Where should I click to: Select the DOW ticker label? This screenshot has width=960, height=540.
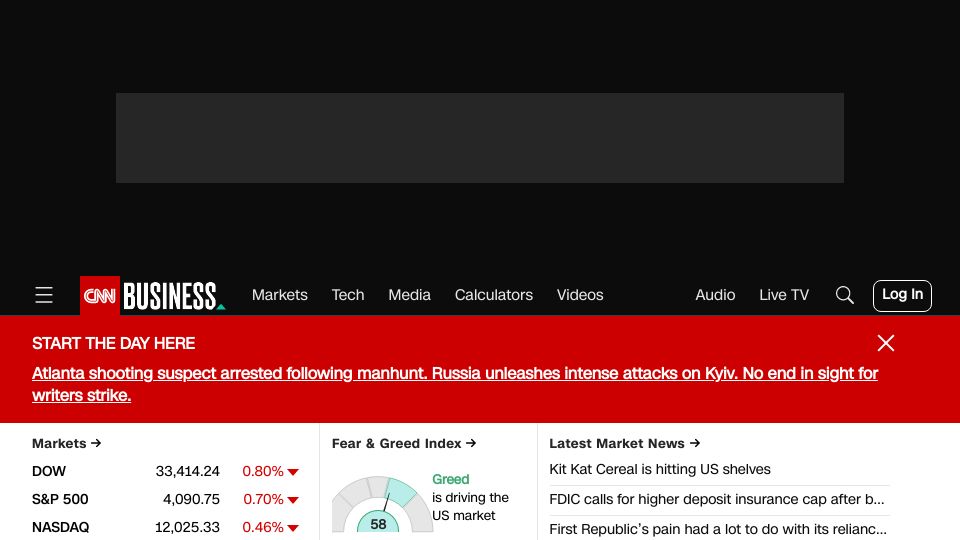(x=49, y=471)
